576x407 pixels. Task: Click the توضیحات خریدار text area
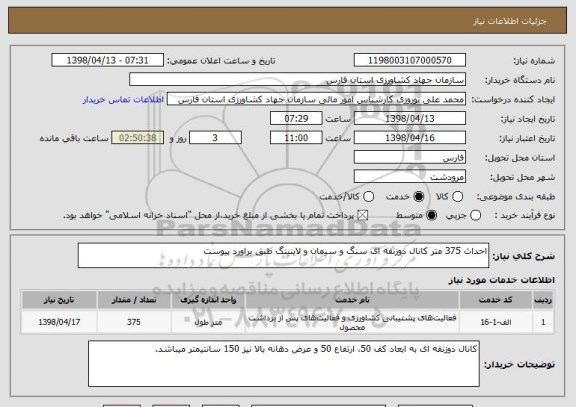coord(284,364)
